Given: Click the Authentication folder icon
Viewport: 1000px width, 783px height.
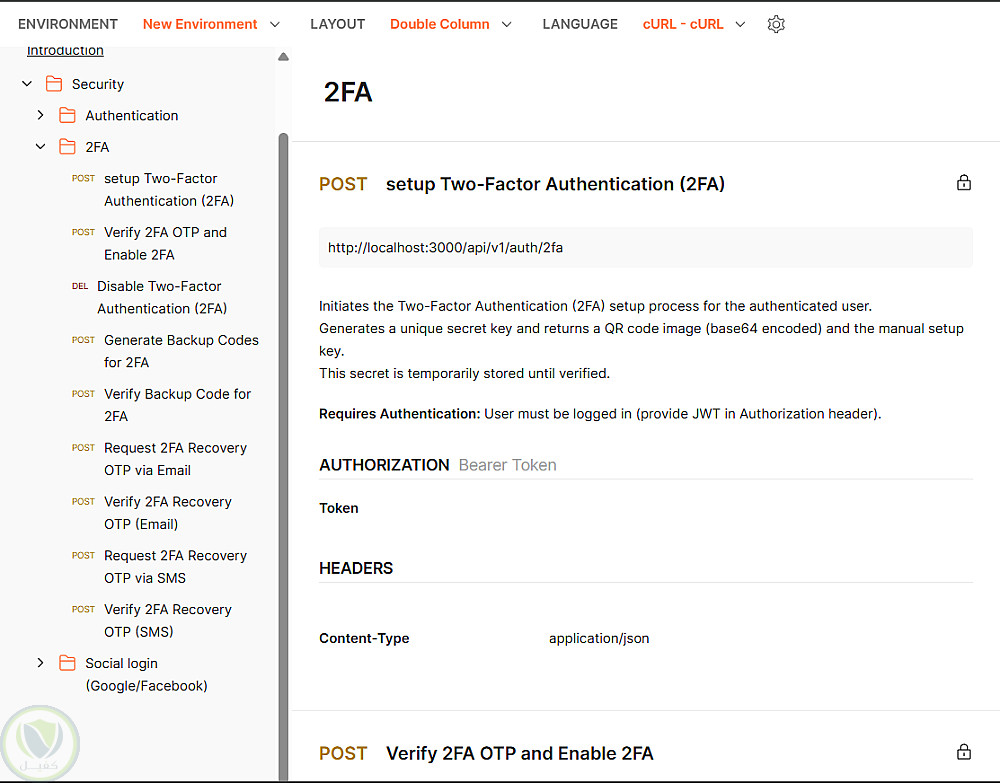Looking at the screenshot, I should pyautogui.click(x=68, y=115).
